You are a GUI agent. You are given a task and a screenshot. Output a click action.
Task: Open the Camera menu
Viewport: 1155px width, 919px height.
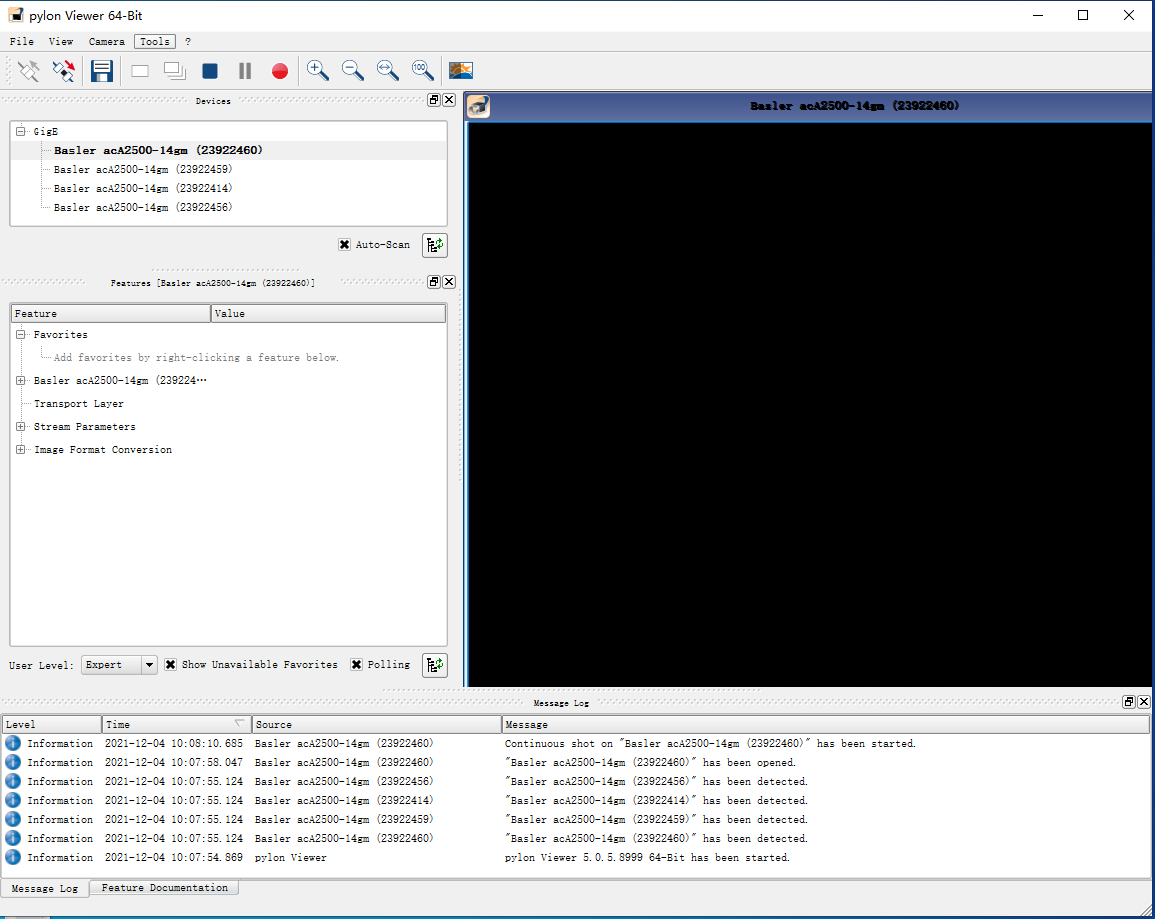tap(107, 41)
